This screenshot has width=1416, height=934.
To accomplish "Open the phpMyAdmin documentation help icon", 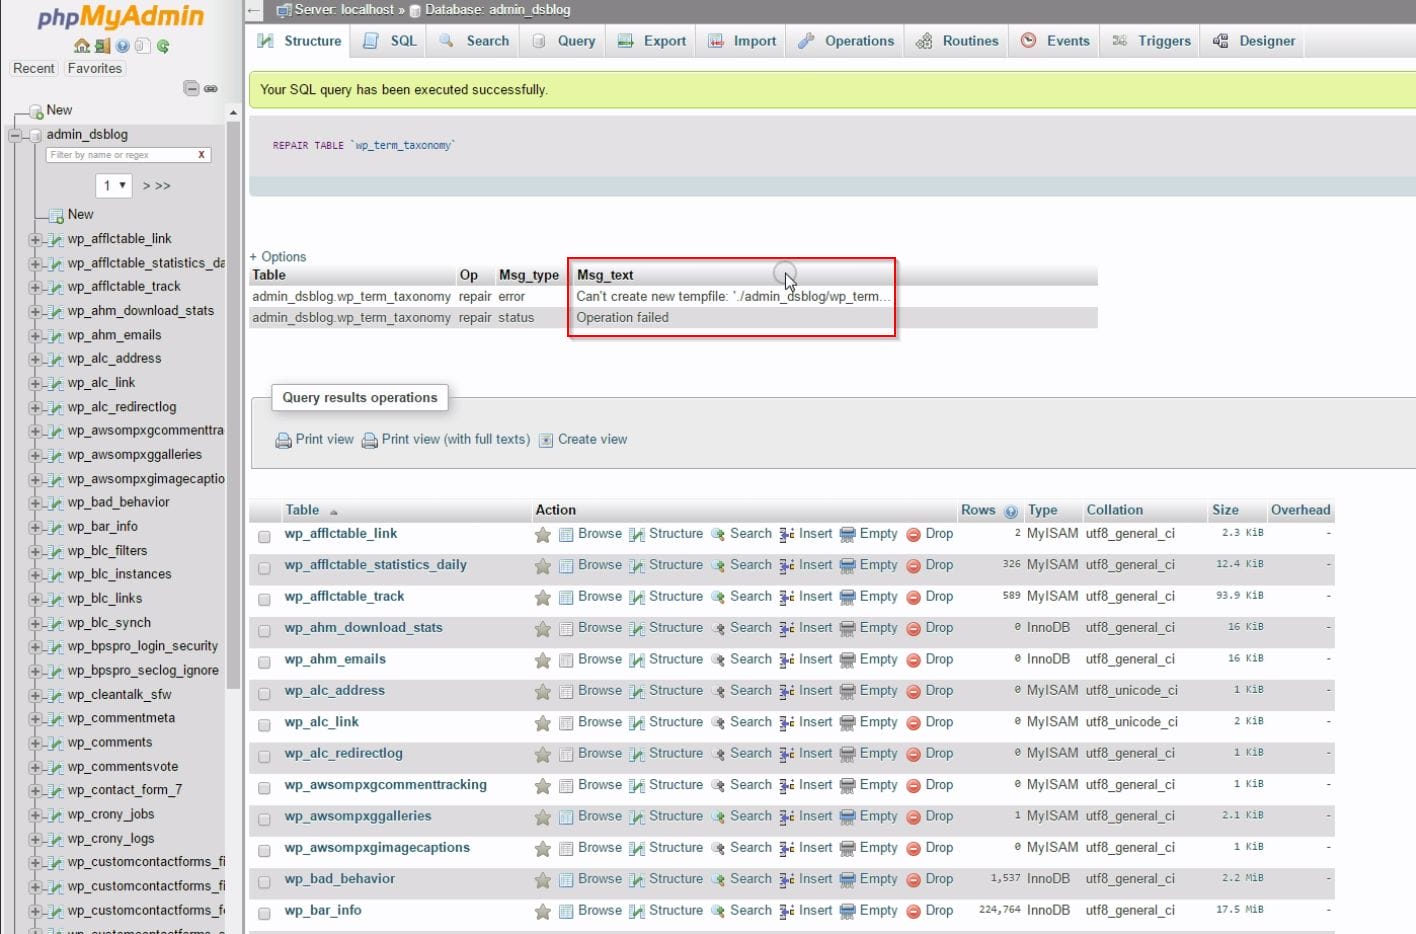I will coord(122,46).
